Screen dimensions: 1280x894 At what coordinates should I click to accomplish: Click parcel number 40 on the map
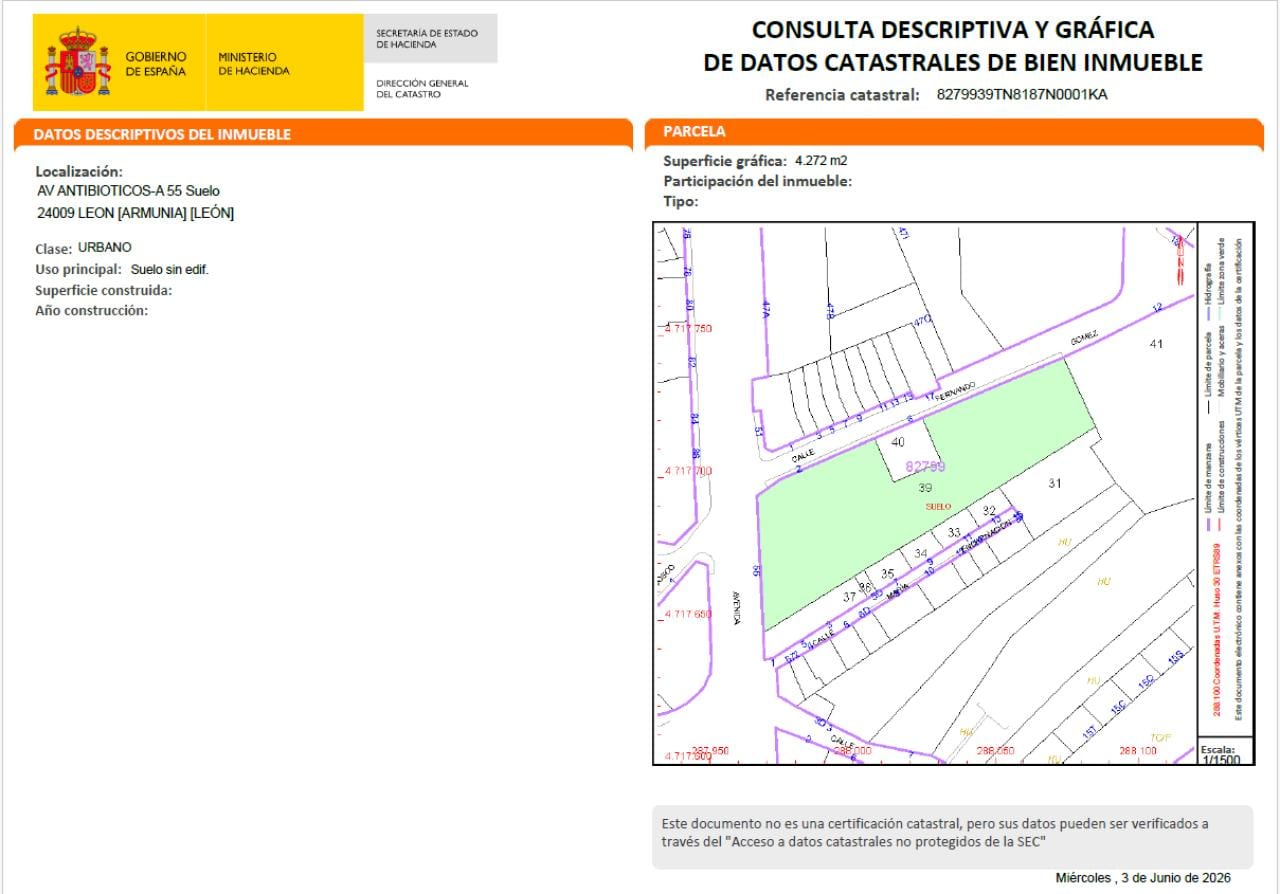[897, 442]
